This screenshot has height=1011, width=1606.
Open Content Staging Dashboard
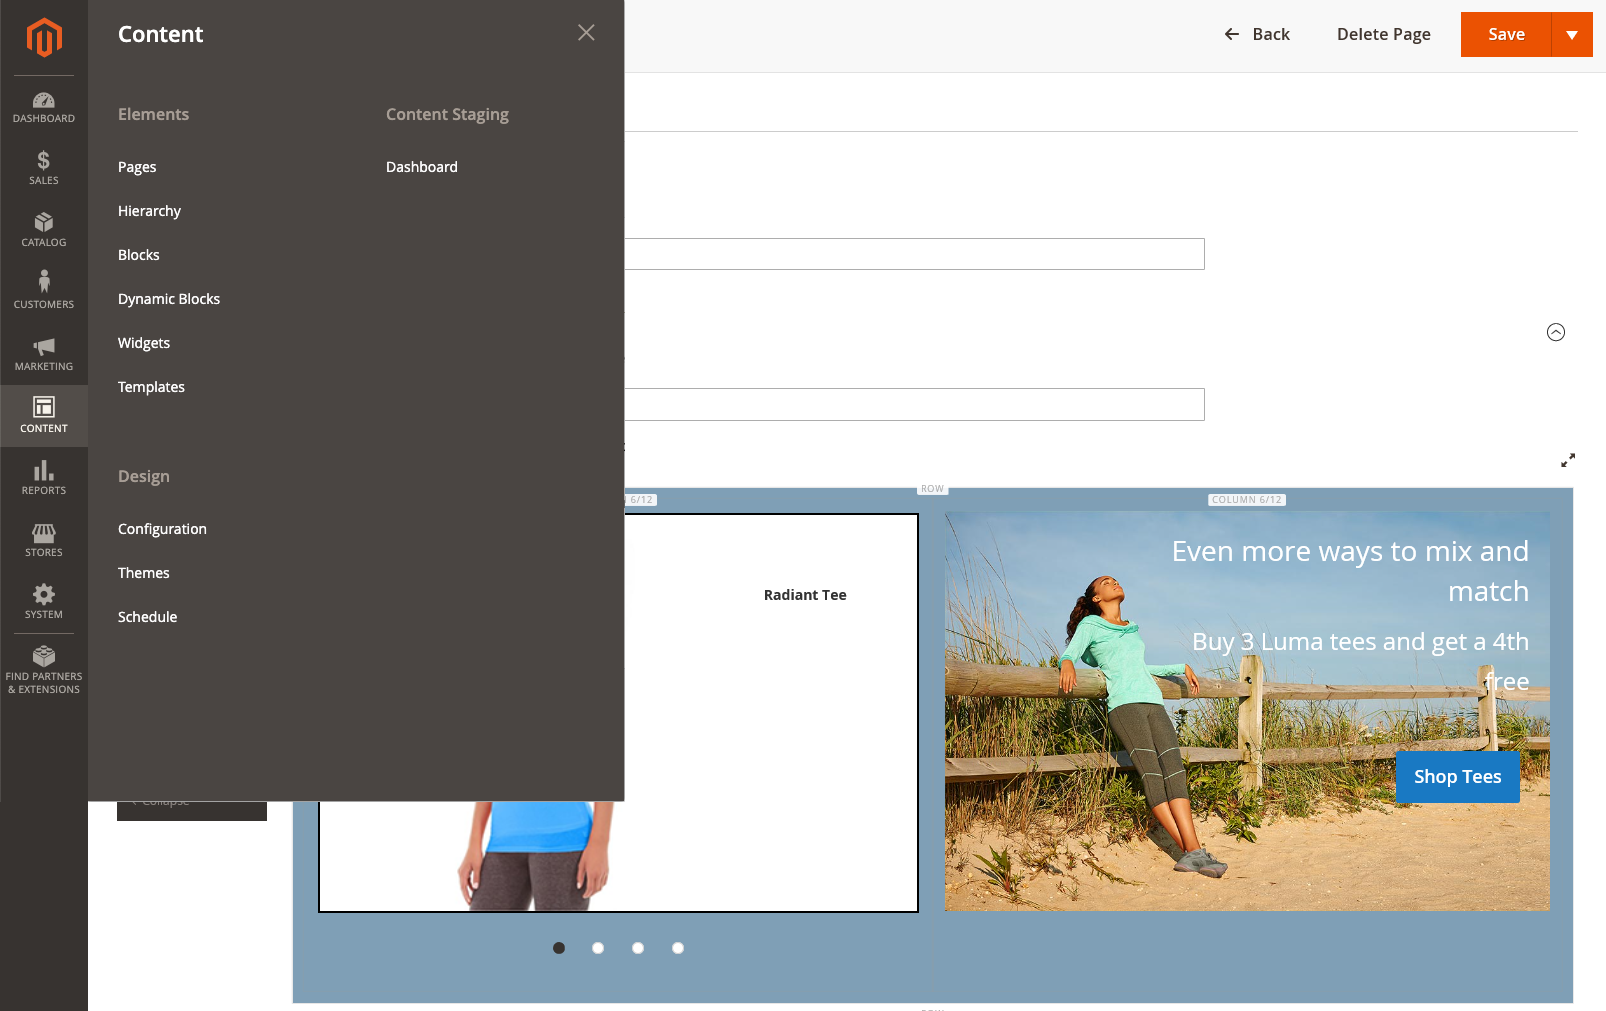click(x=422, y=167)
